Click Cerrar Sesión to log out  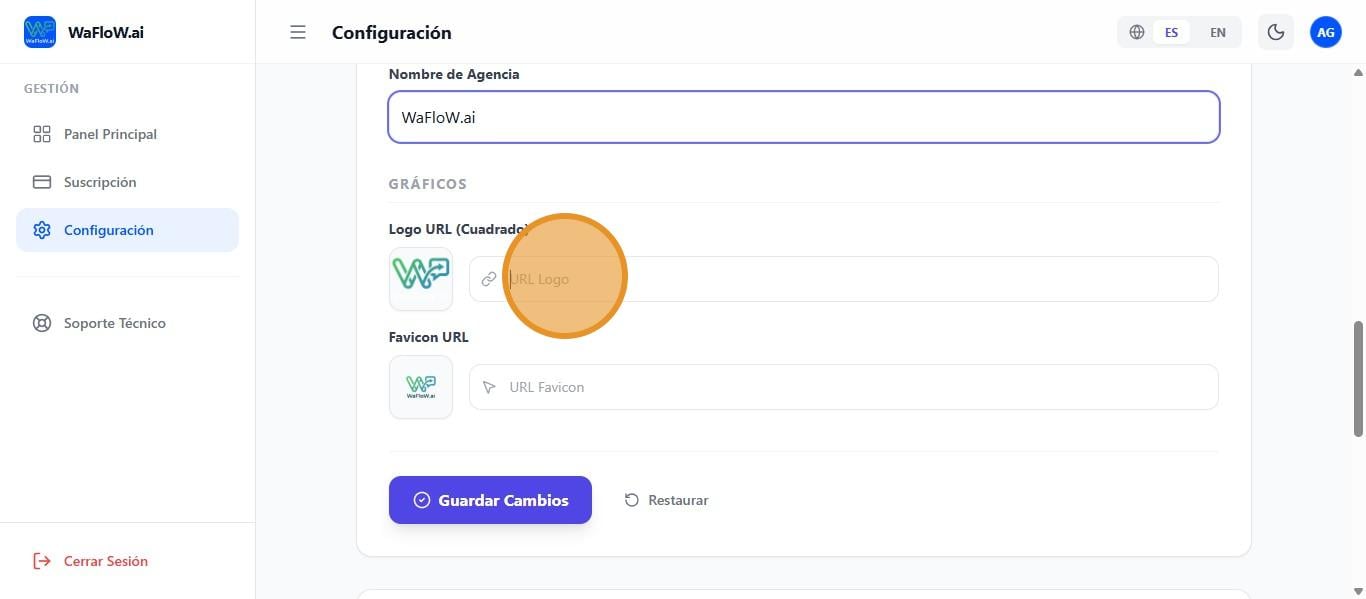tap(105, 561)
